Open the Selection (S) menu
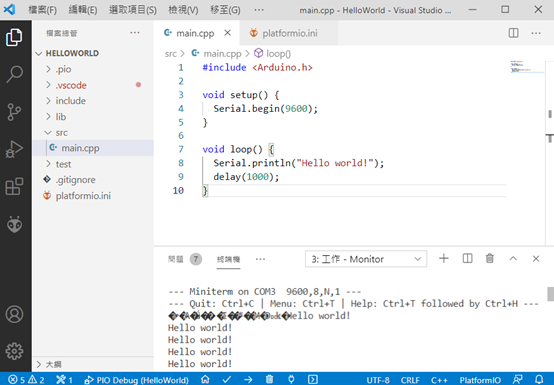The width and height of the screenshot is (554, 385). point(133,10)
